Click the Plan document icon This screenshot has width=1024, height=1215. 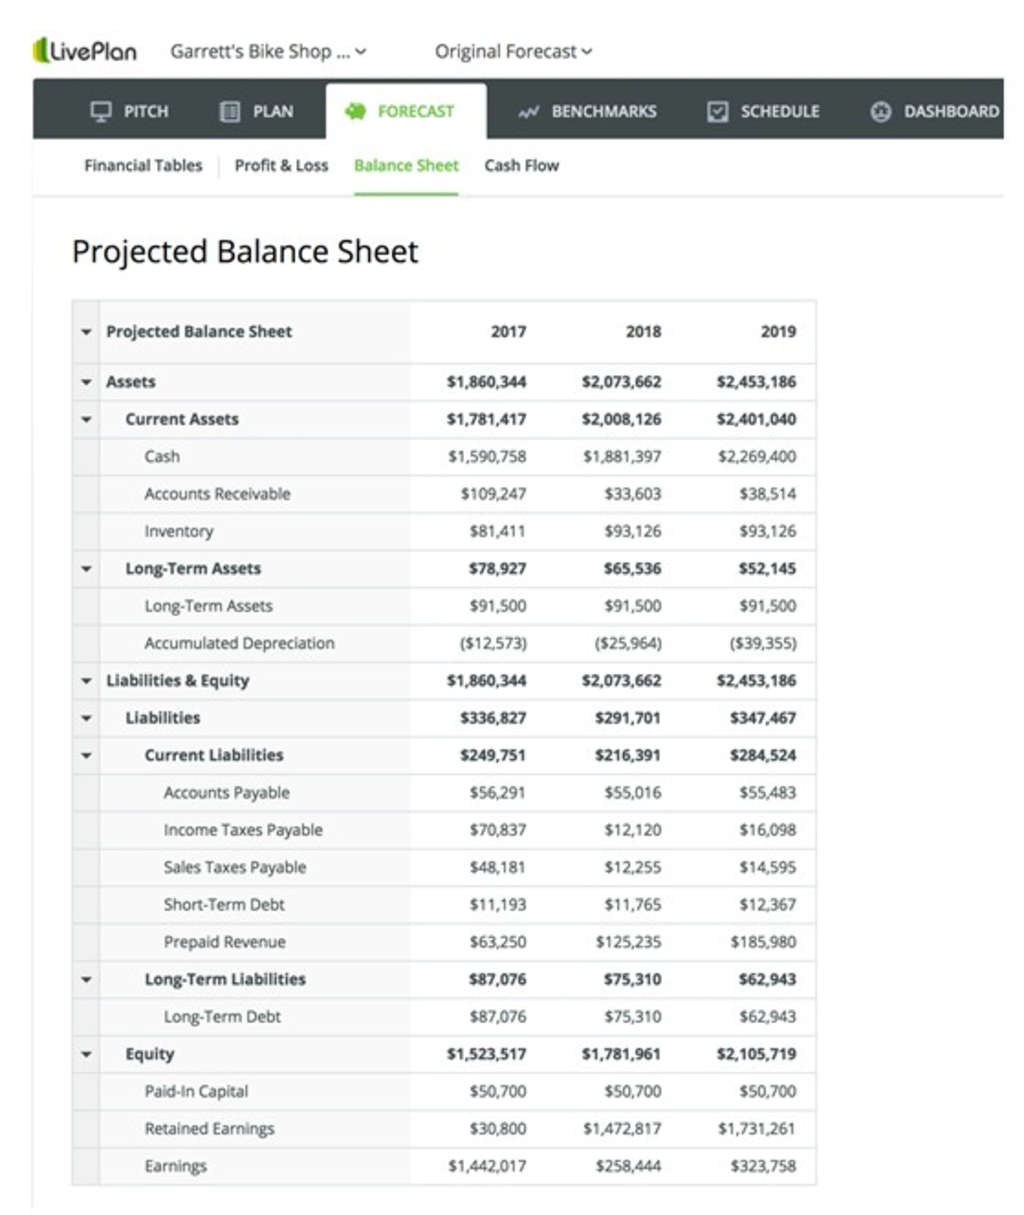coord(230,111)
